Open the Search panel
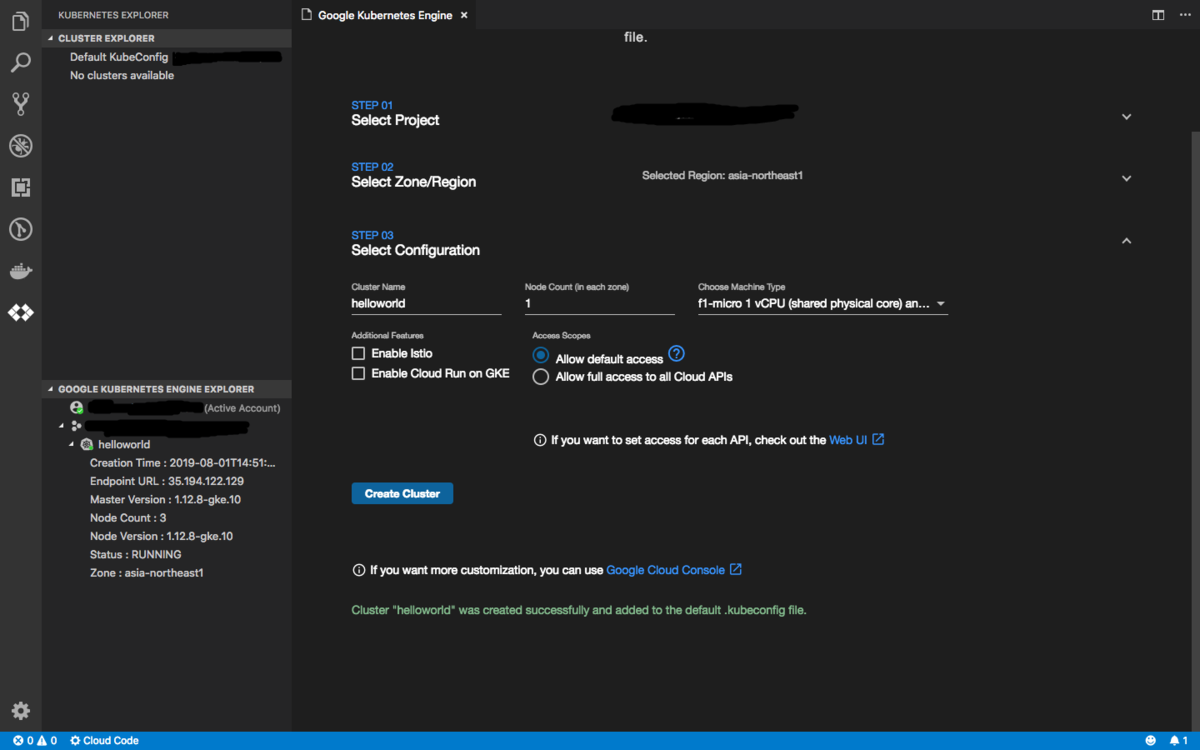This screenshot has height=750, width=1200. 20,62
